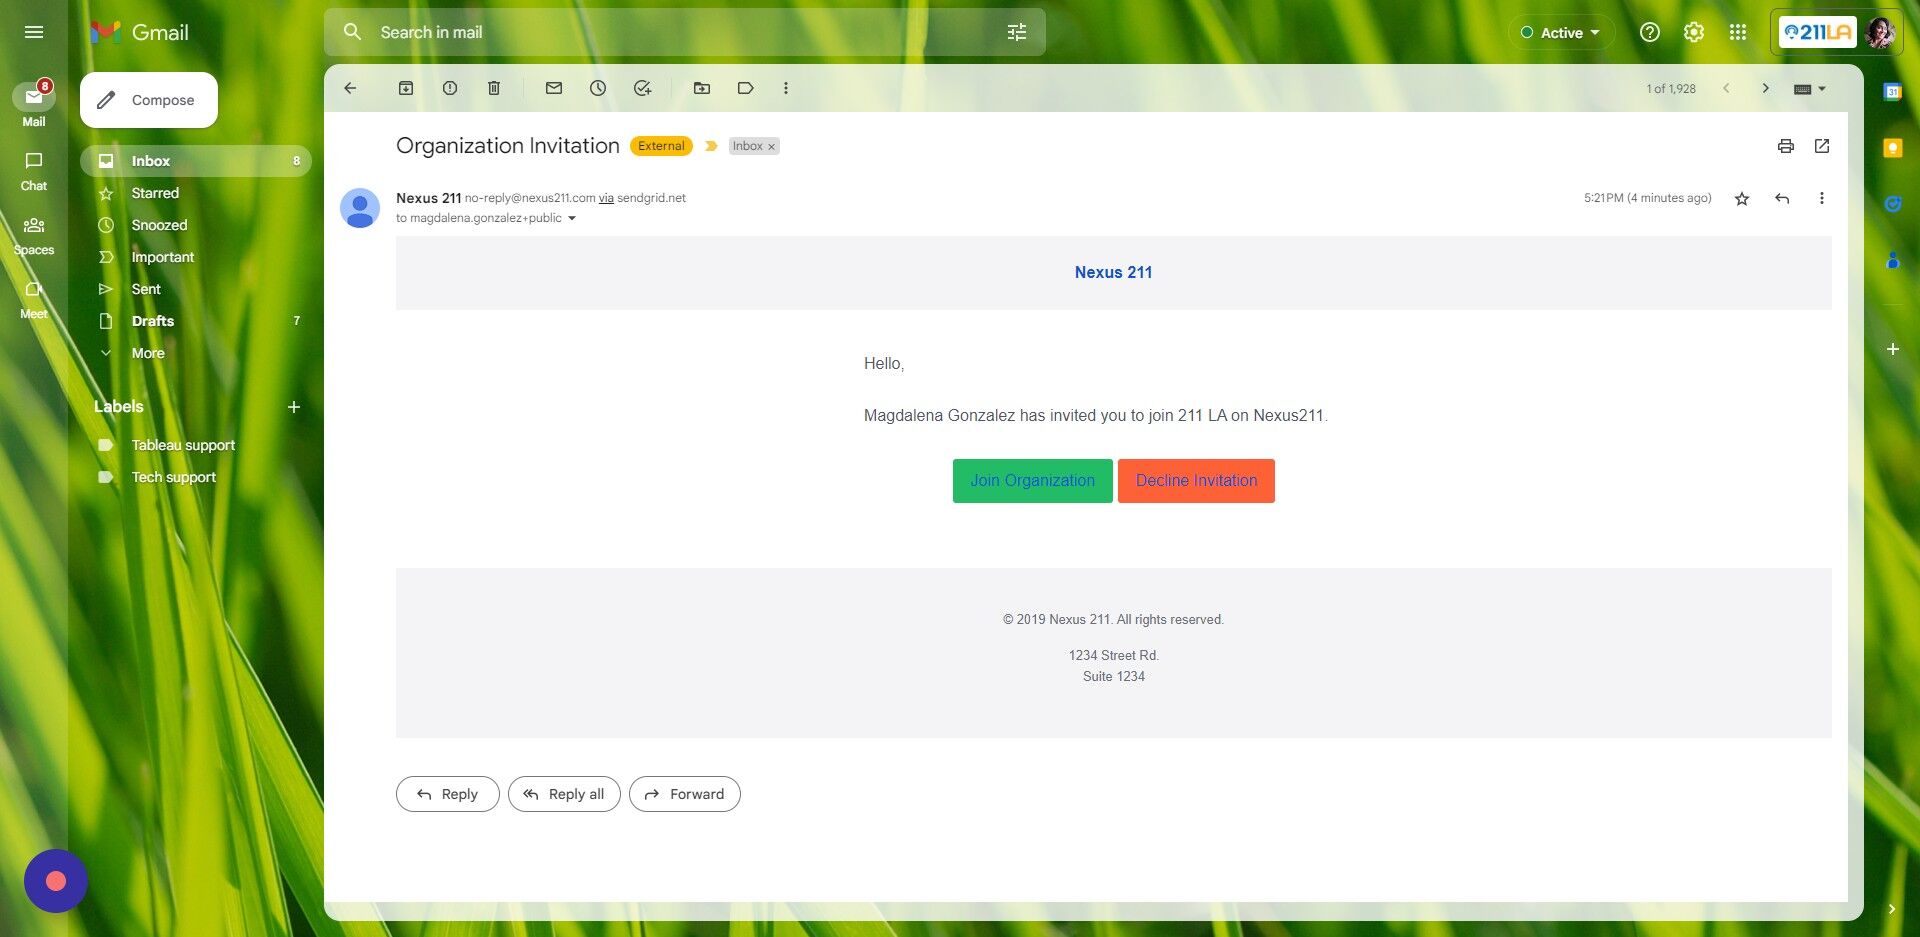This screenshot has height=937, width=1920.
Task: Snooze this email with the clock icon
Action: point(598,88)
